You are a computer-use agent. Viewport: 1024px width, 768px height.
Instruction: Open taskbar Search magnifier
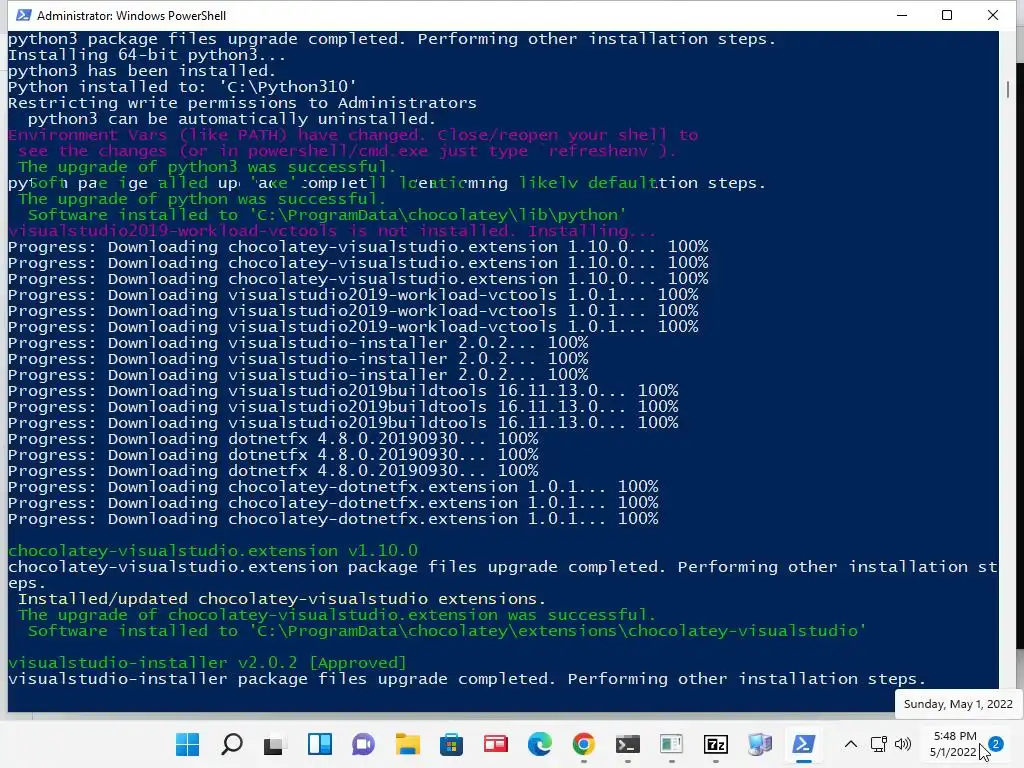pos(231,744)
